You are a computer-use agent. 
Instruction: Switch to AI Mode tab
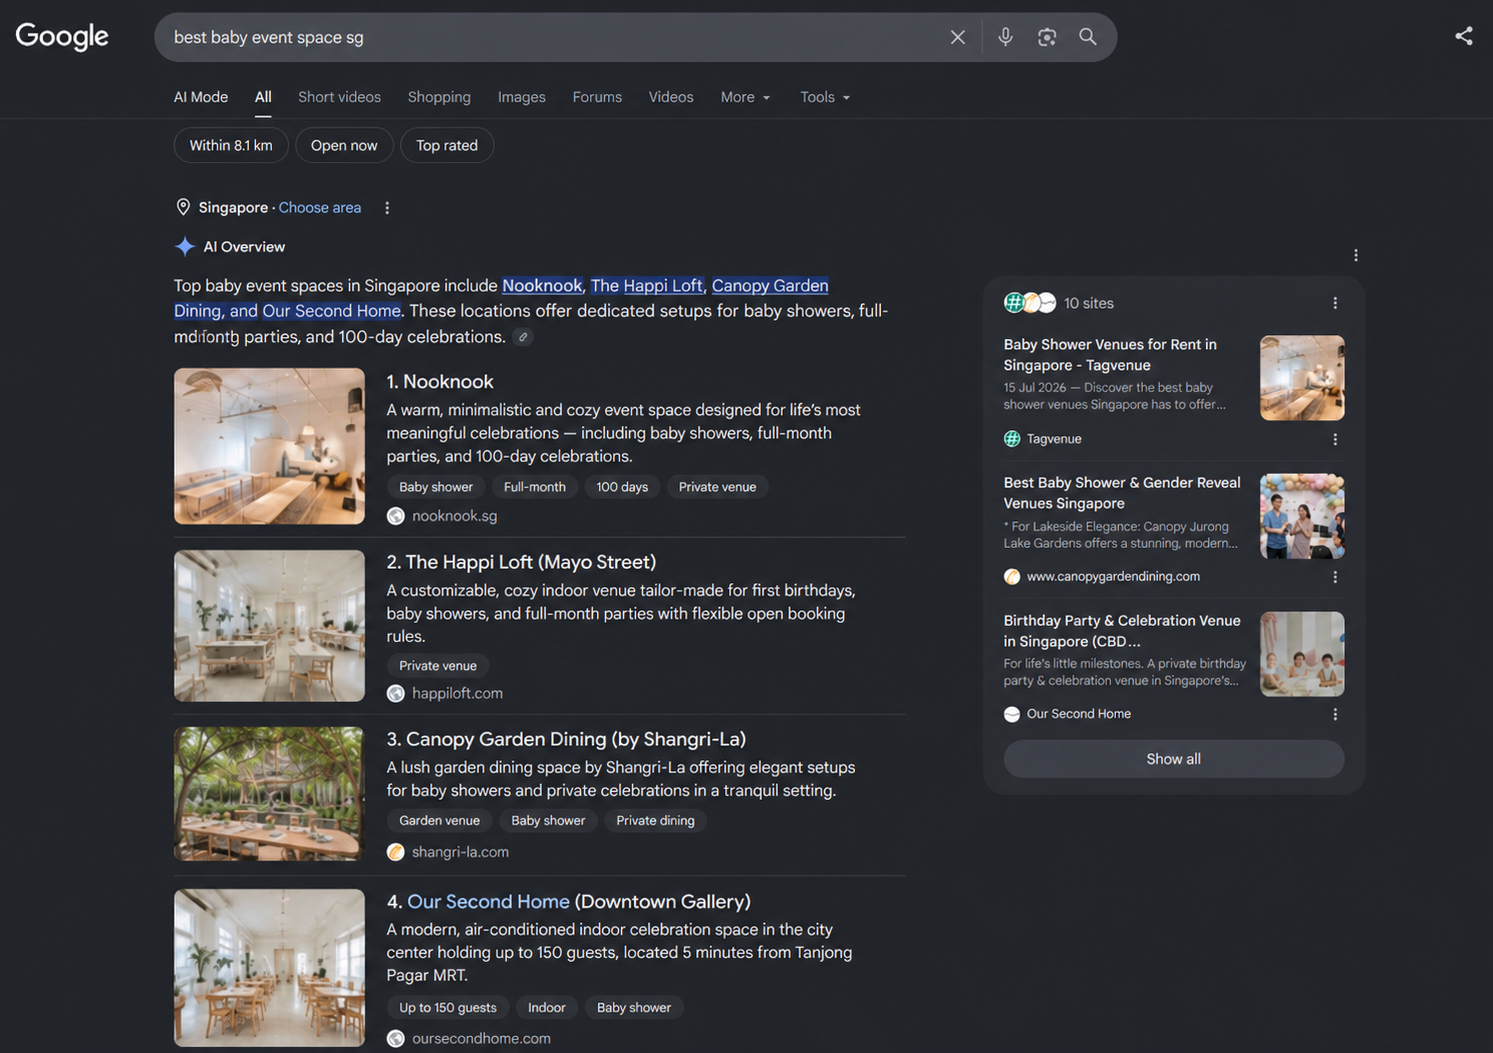(201, 97)
